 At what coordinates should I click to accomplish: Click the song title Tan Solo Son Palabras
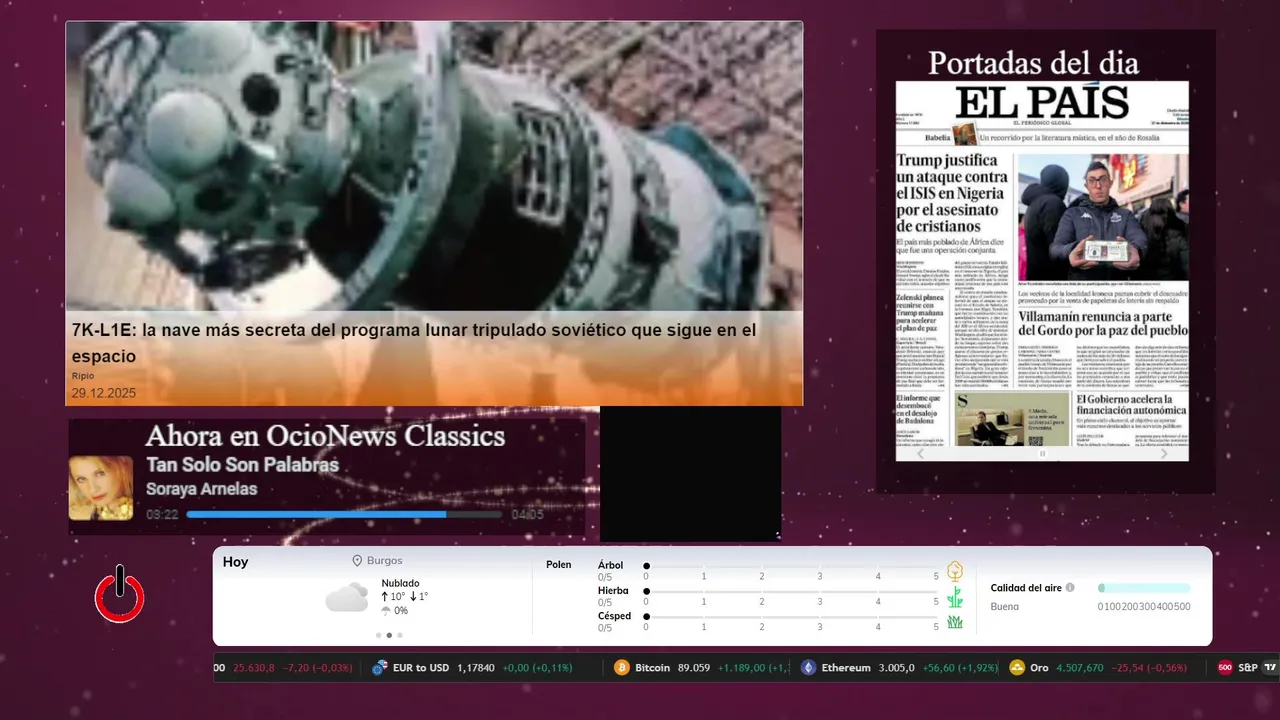(242, 465)
